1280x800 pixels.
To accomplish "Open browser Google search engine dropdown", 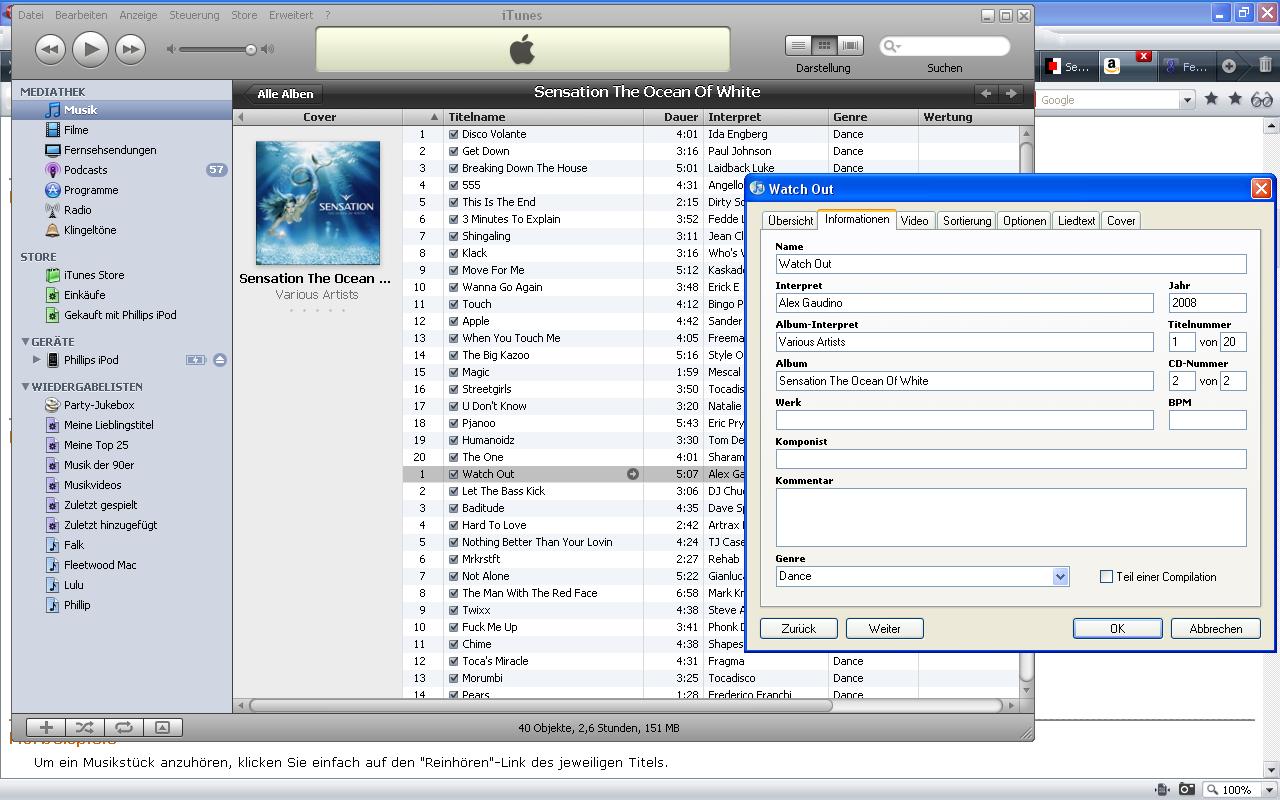I will coord(1187,100).
